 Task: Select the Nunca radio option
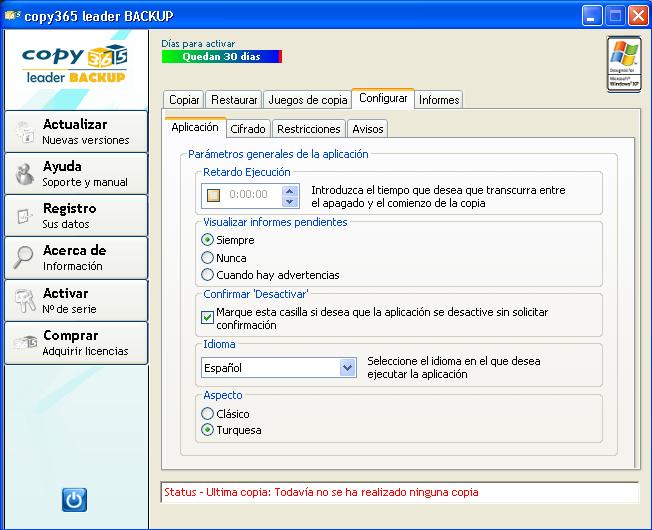coord(207,258)
